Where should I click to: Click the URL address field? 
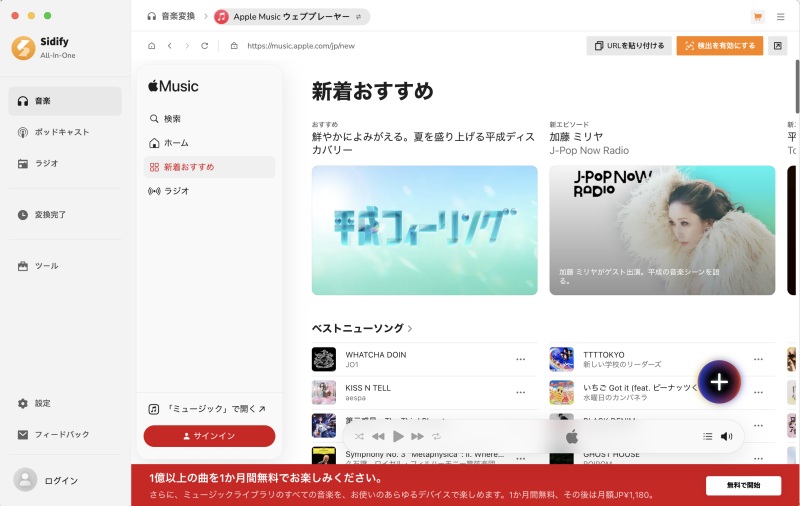point(301,46)
